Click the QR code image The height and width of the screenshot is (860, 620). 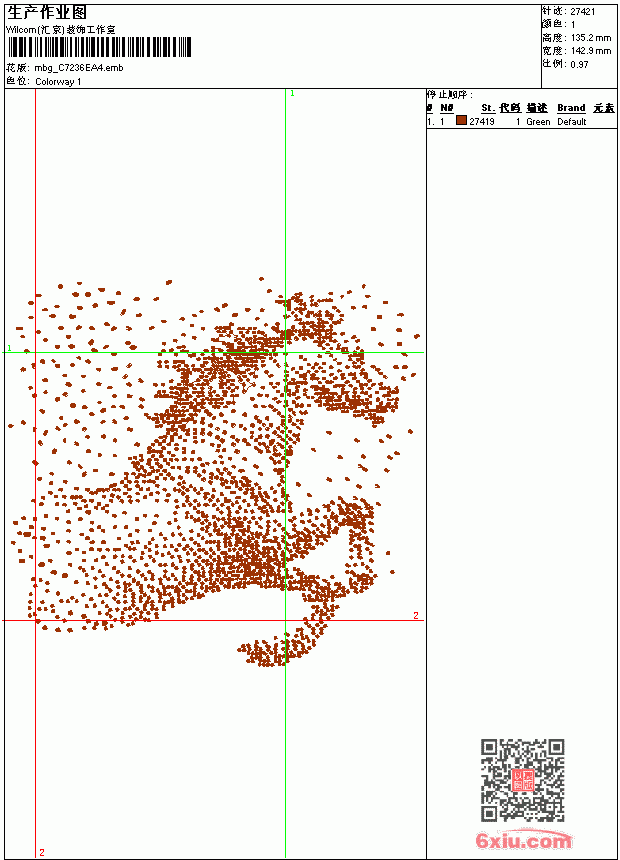[523, 780]
